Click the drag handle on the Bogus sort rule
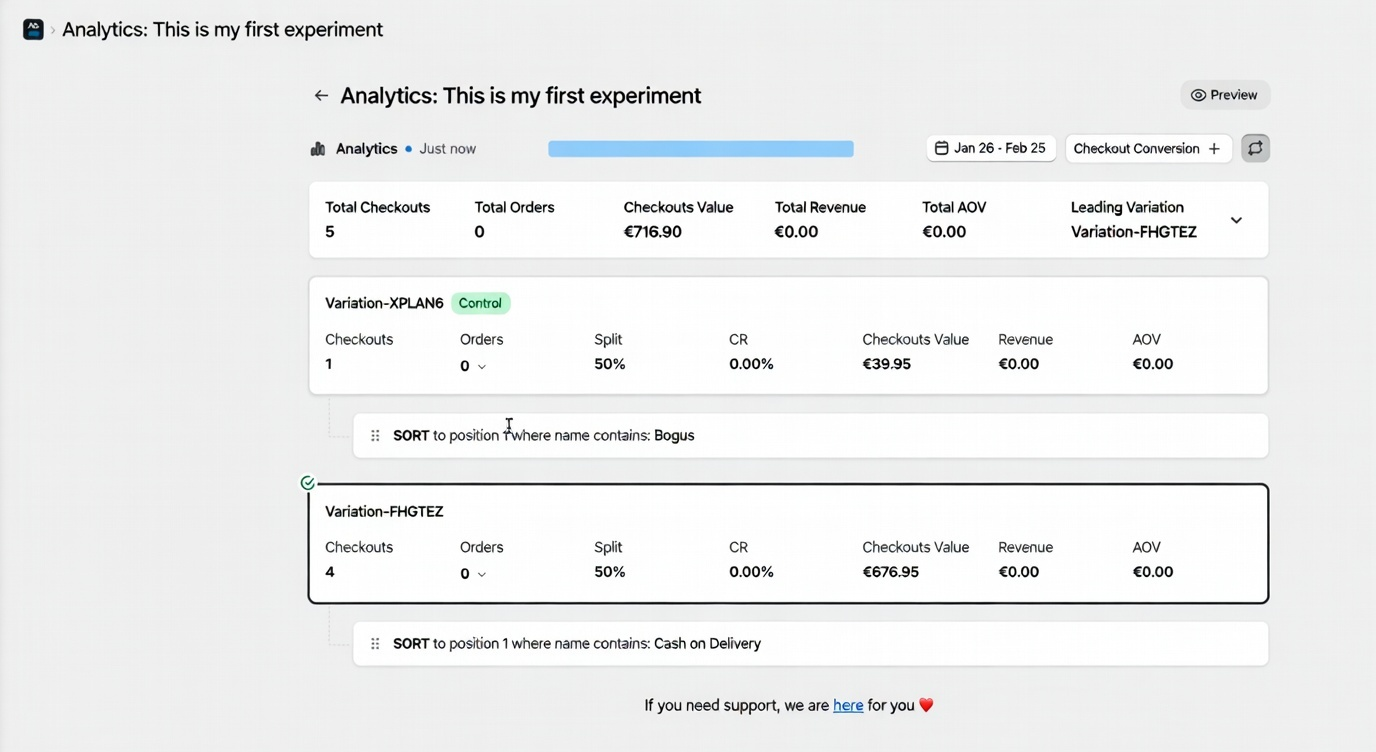Screen dimensions: 1376x752 (375, 436)
